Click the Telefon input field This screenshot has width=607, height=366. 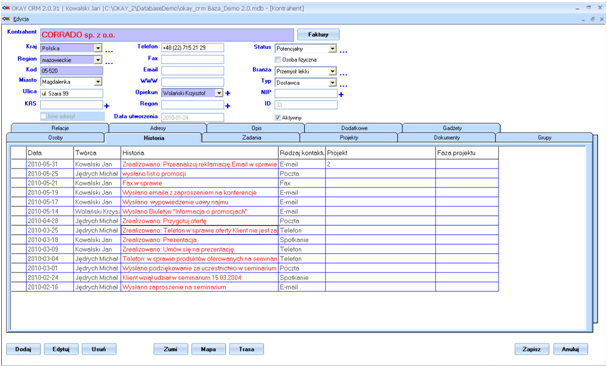pyautogui.click(x=192, y=48)
